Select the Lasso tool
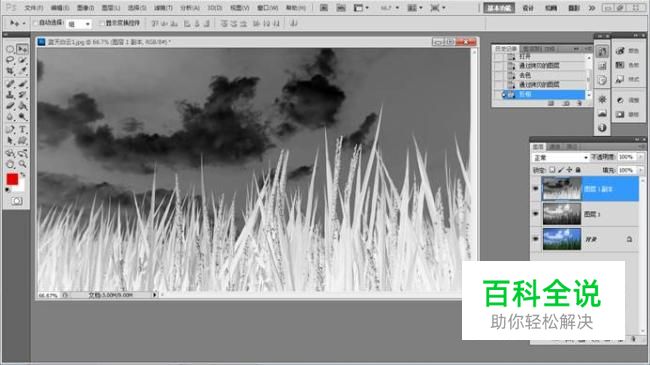Screen dimensions: 650x365 coord(10,60)
